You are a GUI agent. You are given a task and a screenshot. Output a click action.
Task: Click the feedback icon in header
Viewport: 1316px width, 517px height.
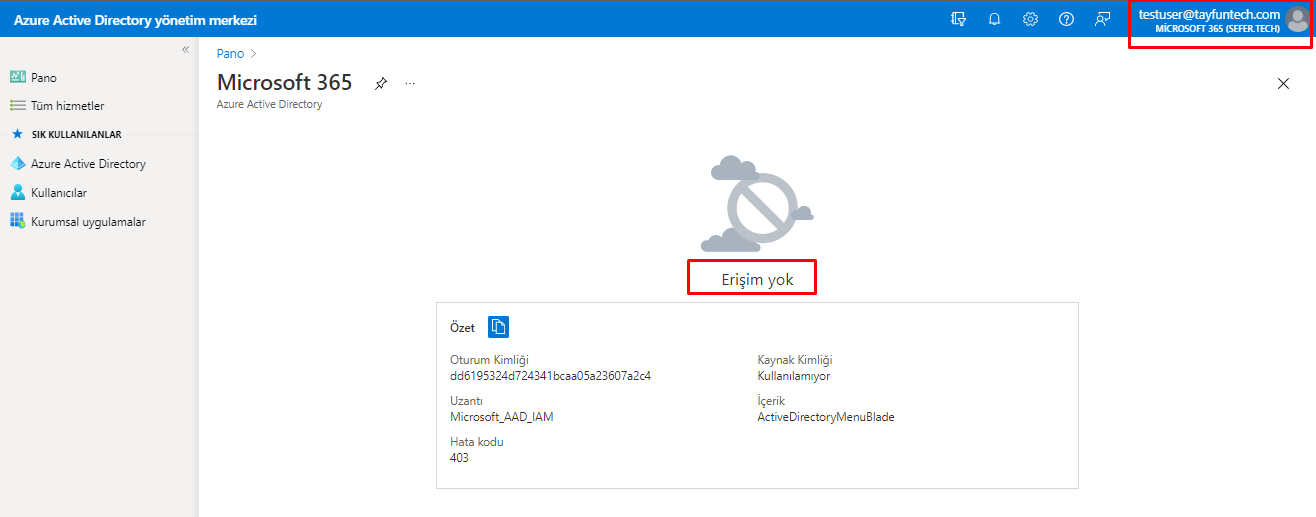(x=1102, y=19)
